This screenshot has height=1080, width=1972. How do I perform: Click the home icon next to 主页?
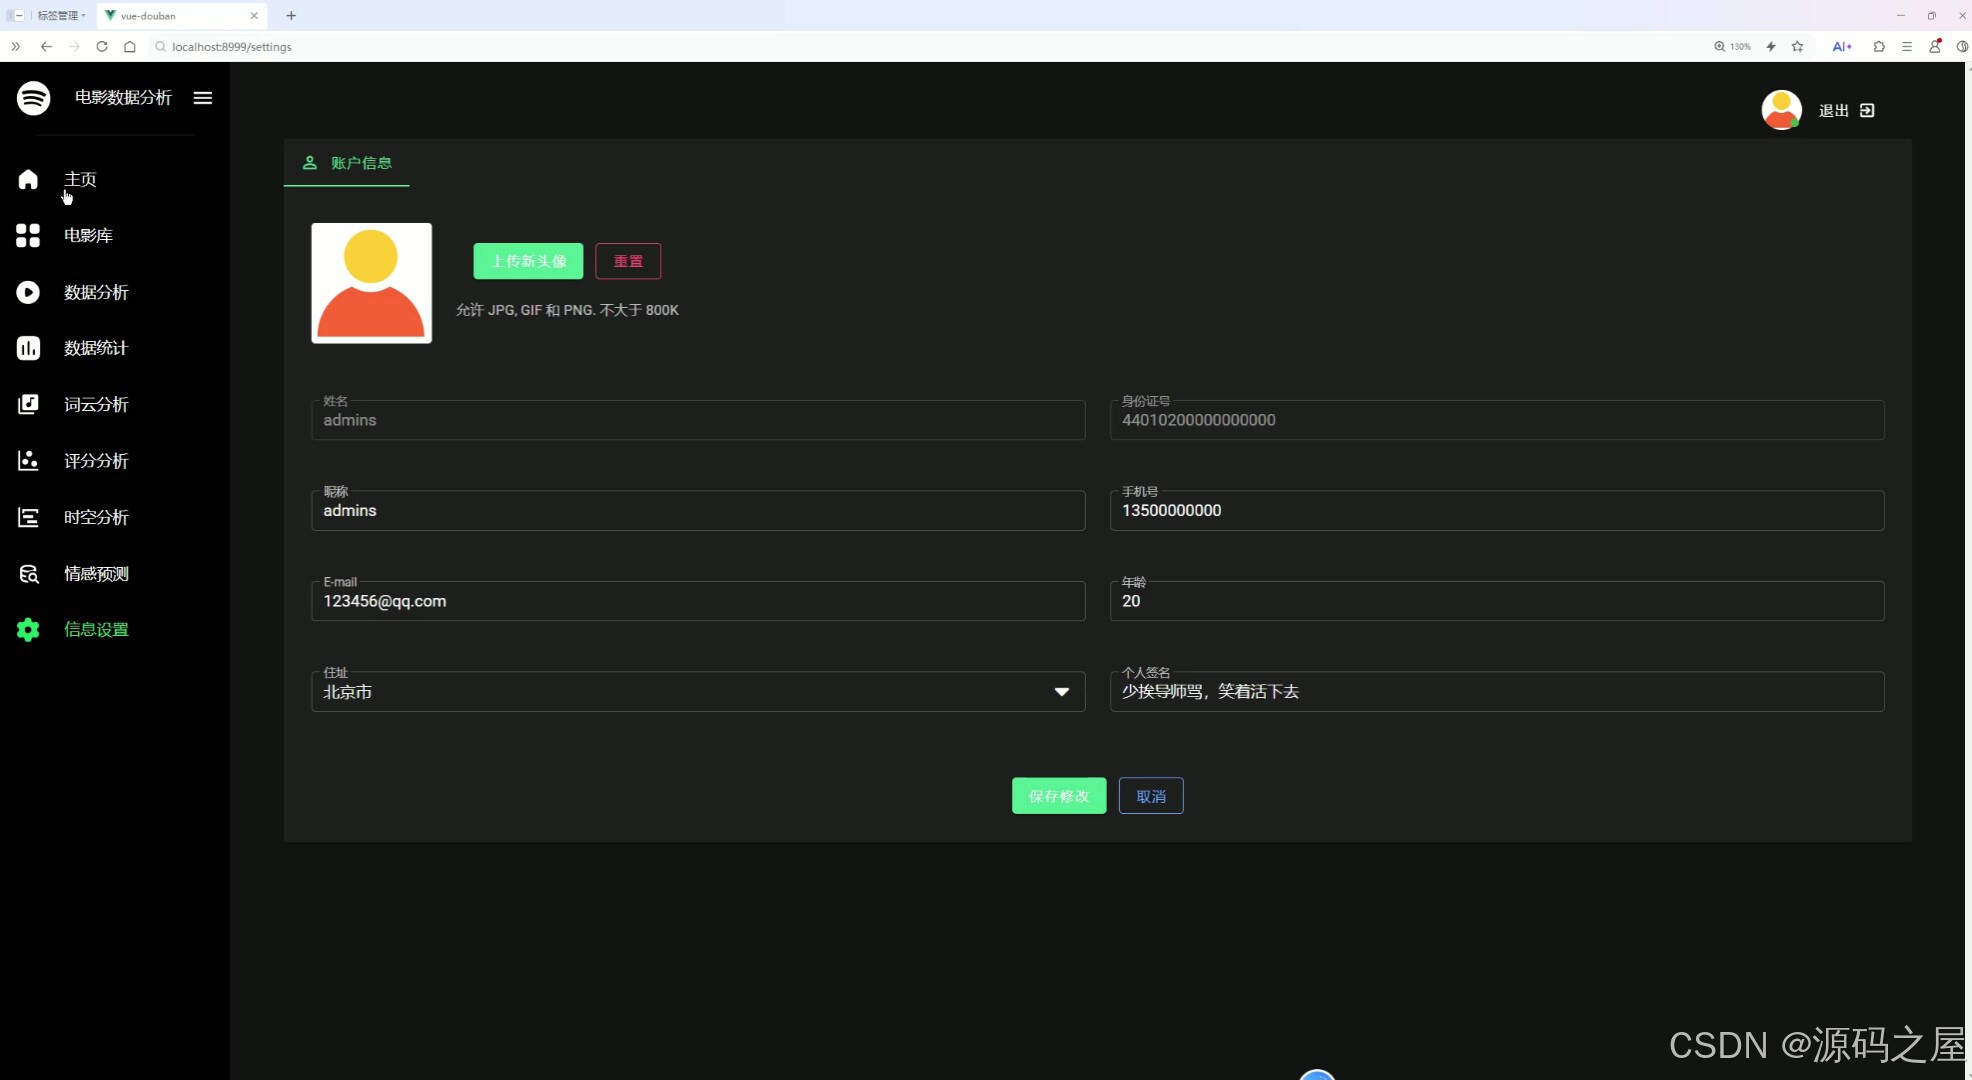tap(28, 179)
